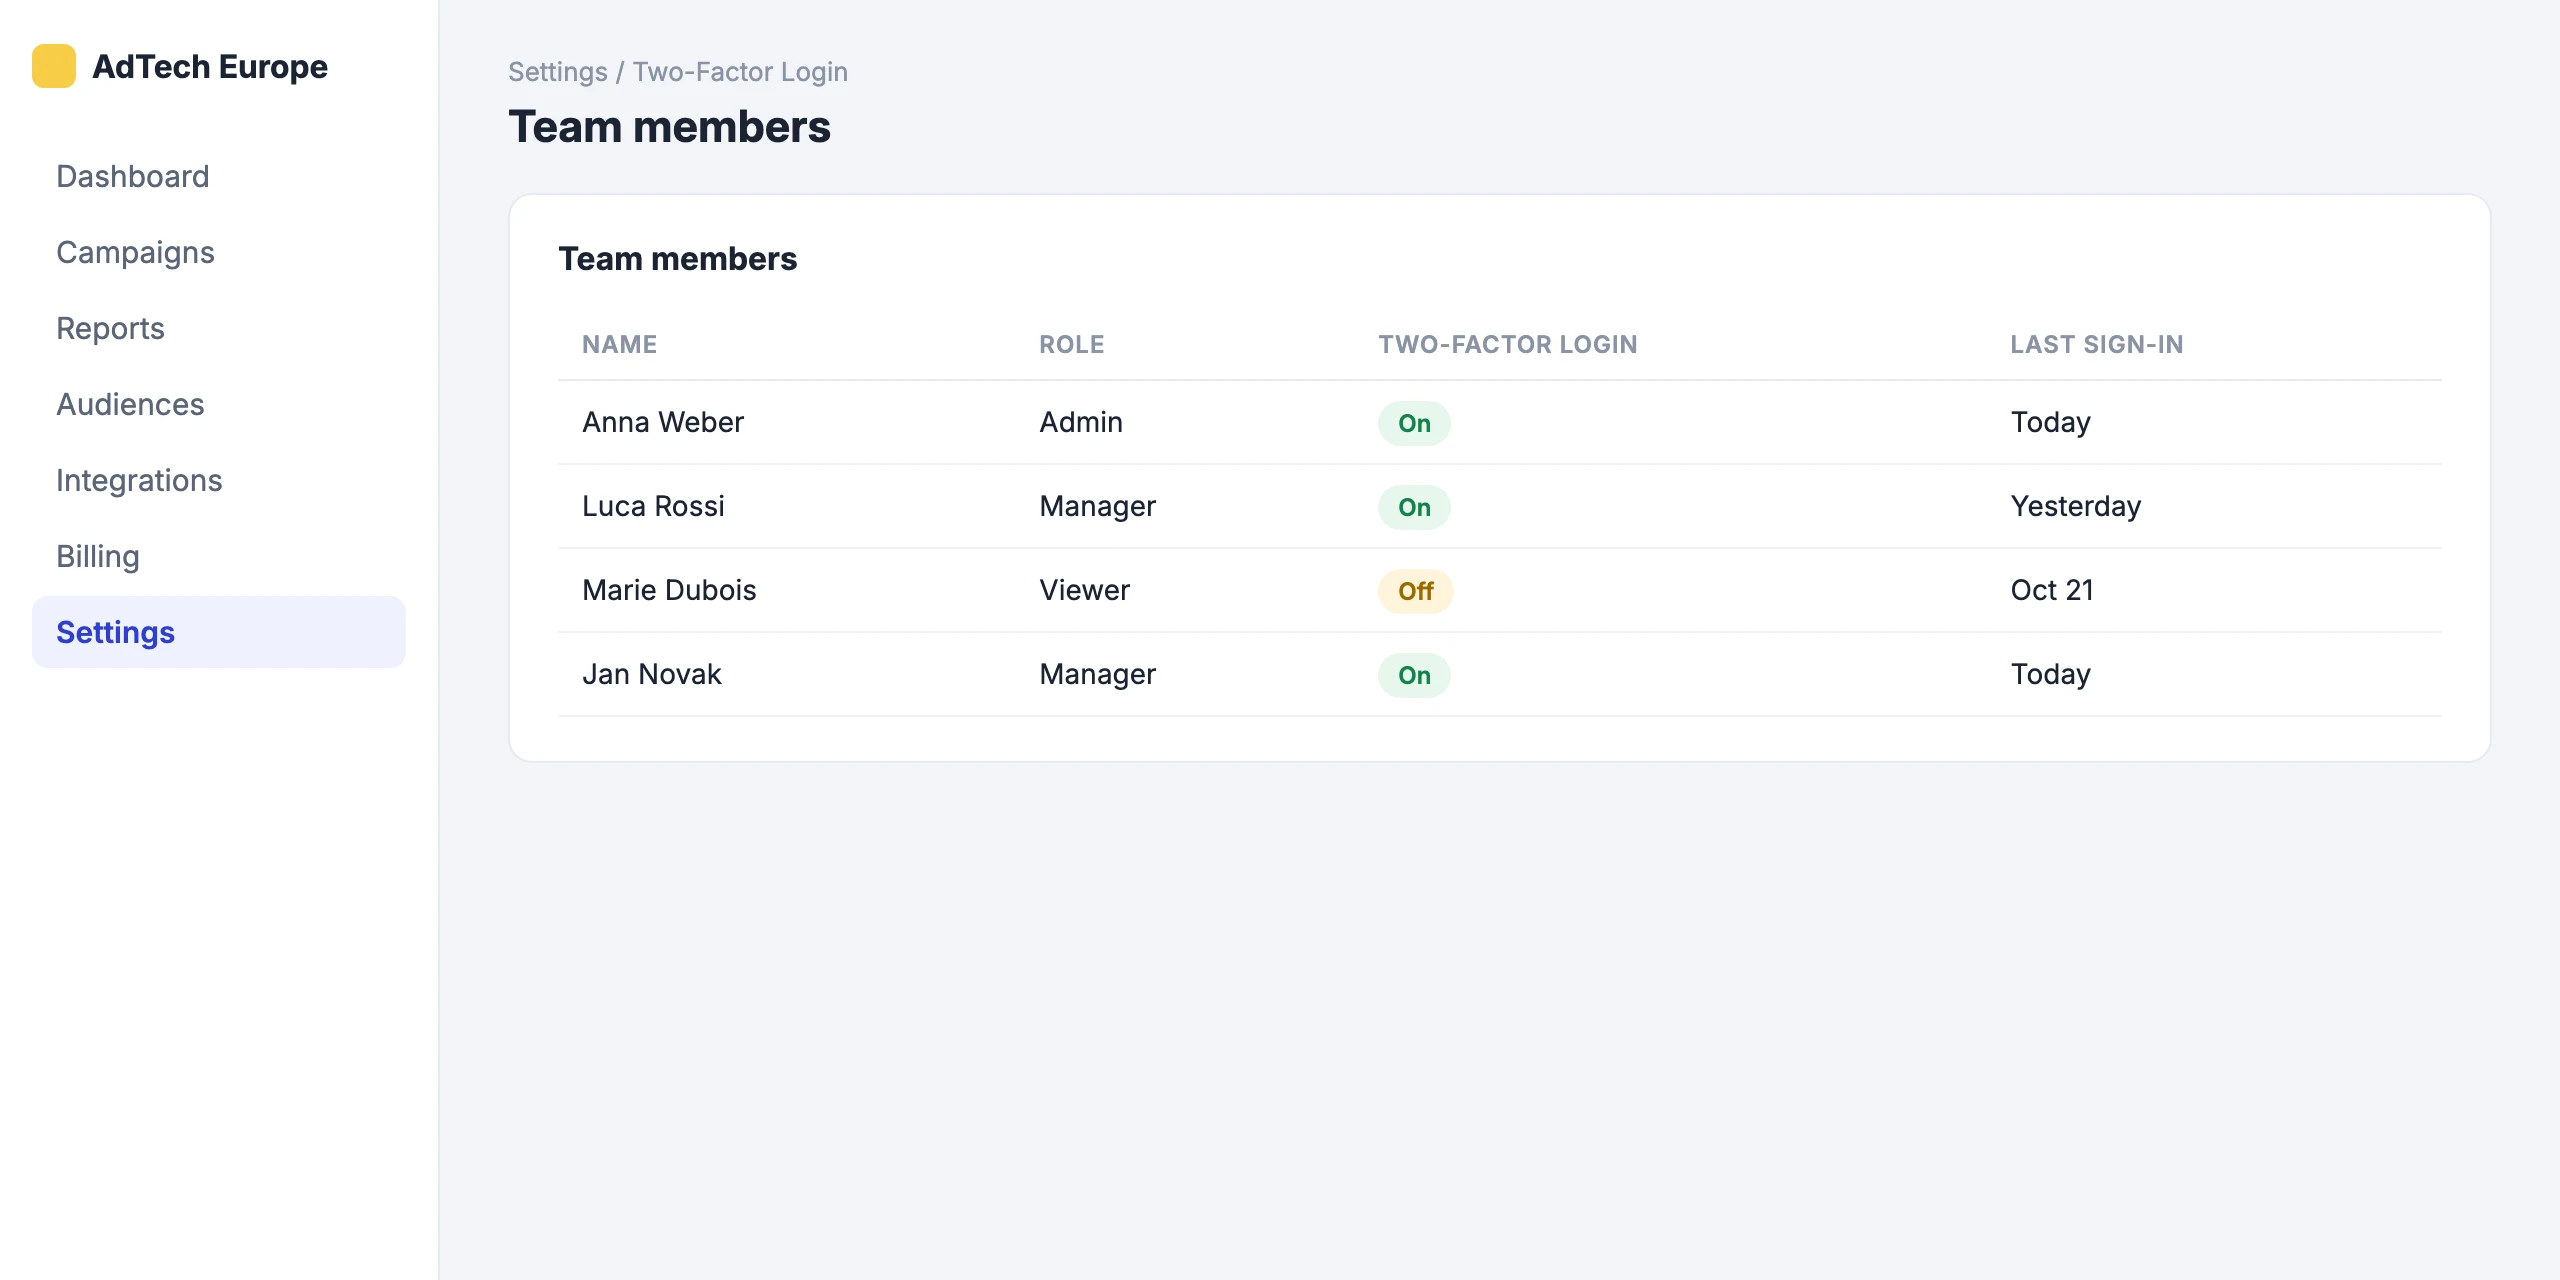Image resolution: width=2560 pixels, height=1280 pixels.
Task: Navigate to Audiences
Action: tap(130, 404)
